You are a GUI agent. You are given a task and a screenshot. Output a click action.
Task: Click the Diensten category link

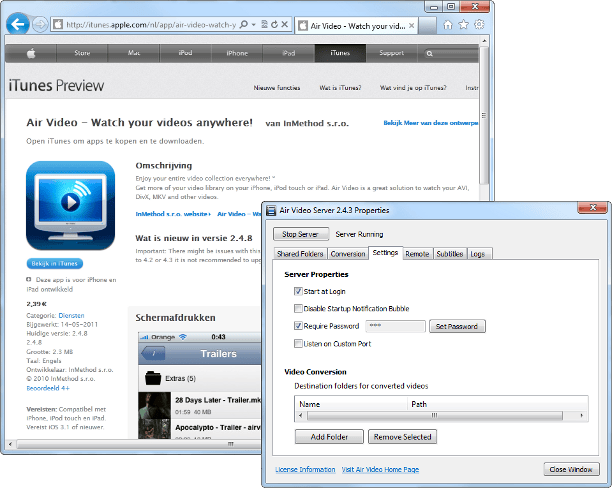[71, 315]
